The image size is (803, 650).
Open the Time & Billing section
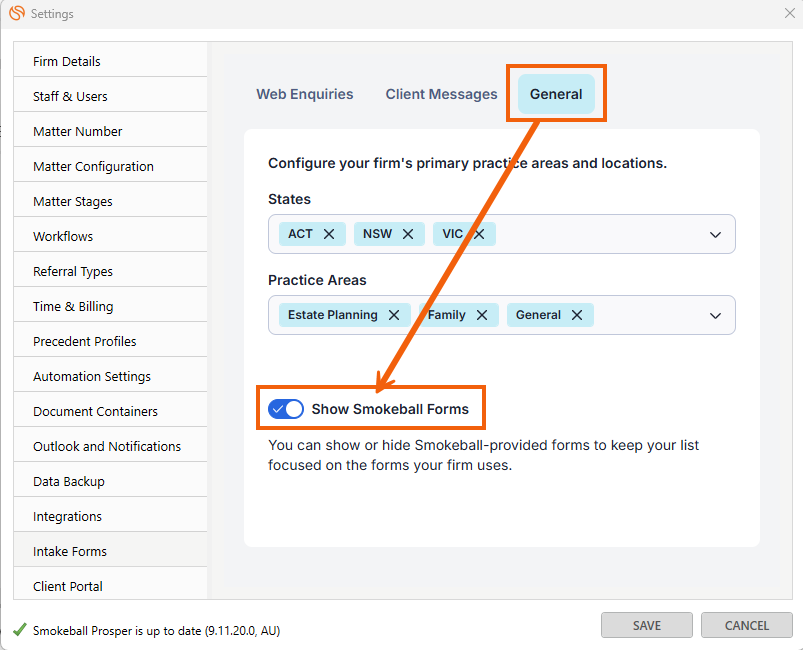(x=73, y=306)
